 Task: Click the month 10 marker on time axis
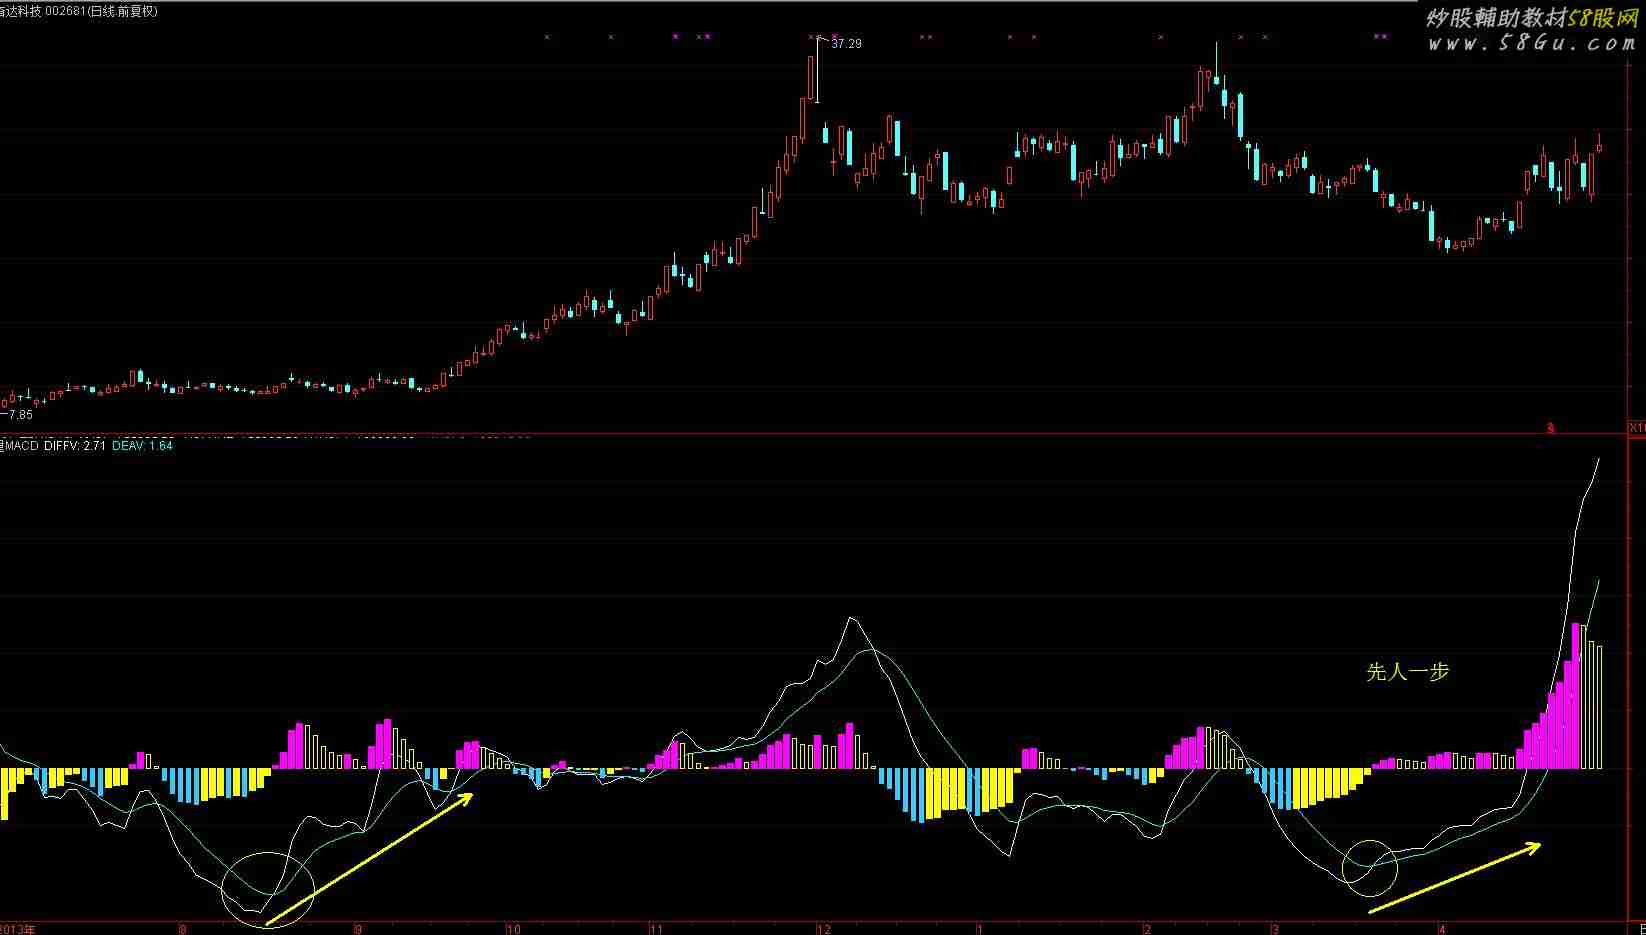(x=513, y=929)
